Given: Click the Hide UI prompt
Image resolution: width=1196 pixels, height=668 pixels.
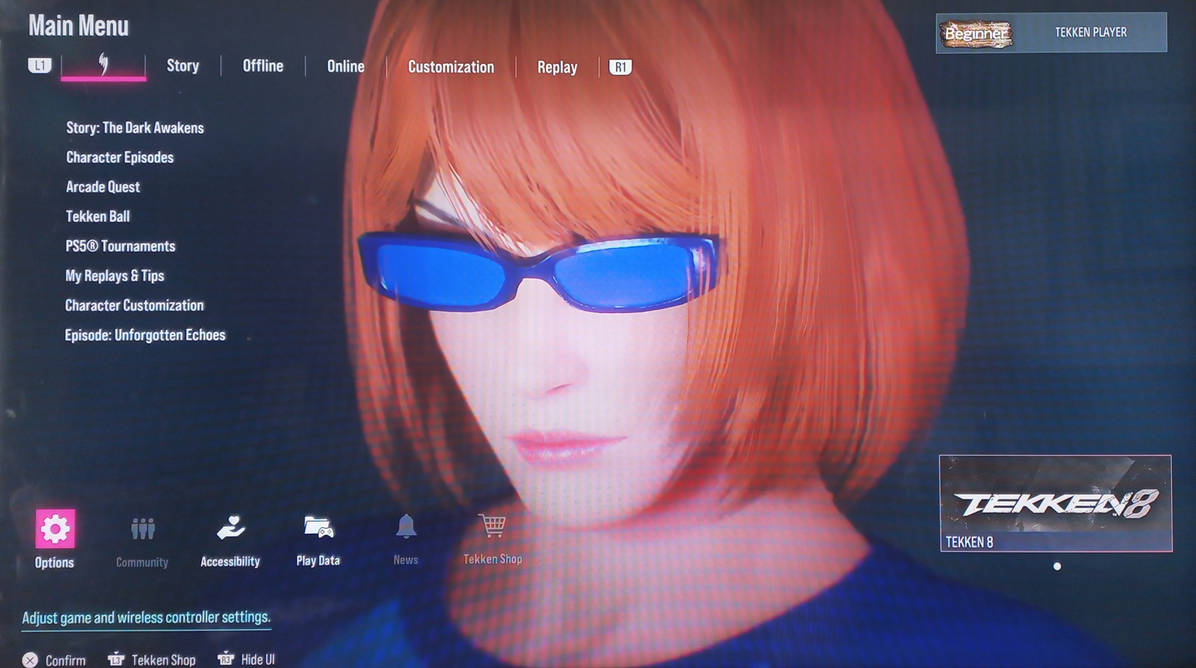Looking at the screenshot, I should click(x=246, y=659).
